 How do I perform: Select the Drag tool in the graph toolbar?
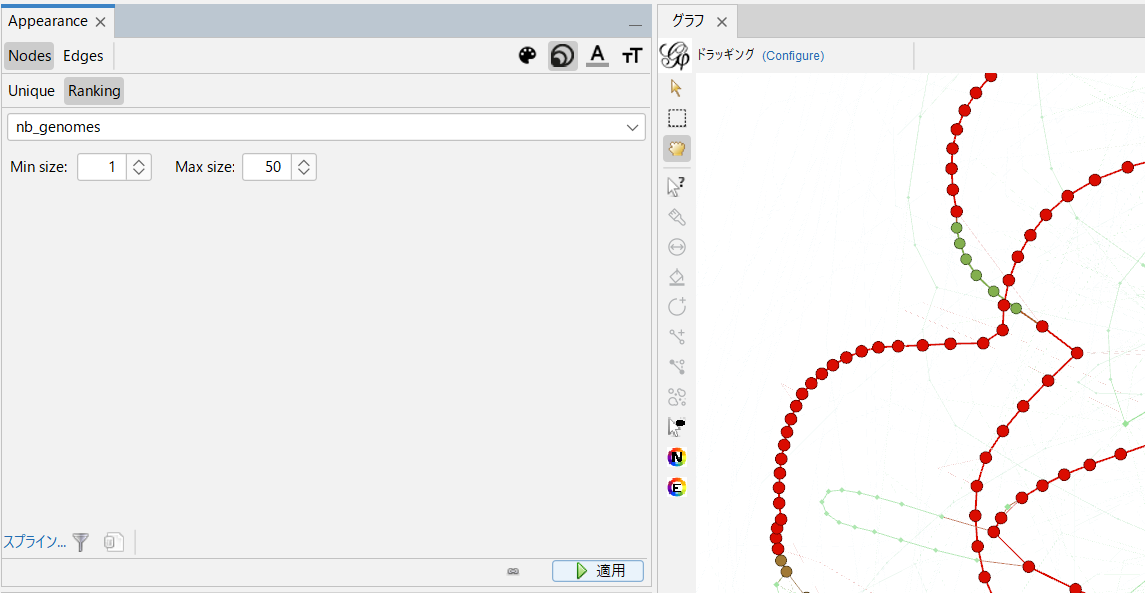(677, 148)
